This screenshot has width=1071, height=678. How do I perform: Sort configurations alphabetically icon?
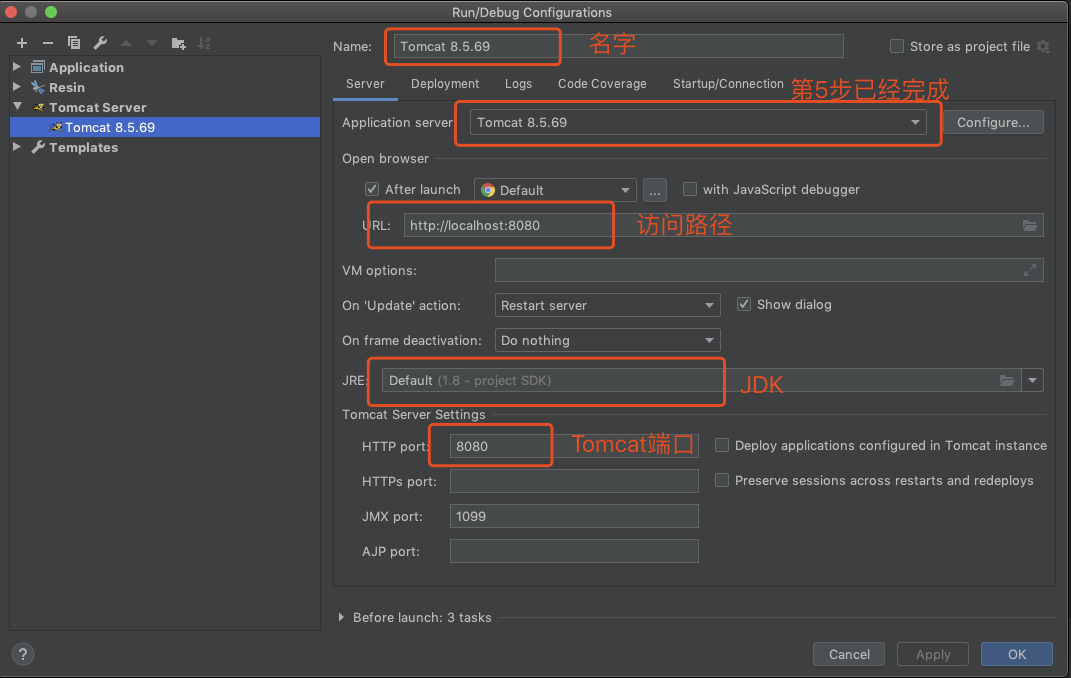[x=204, y=43]
